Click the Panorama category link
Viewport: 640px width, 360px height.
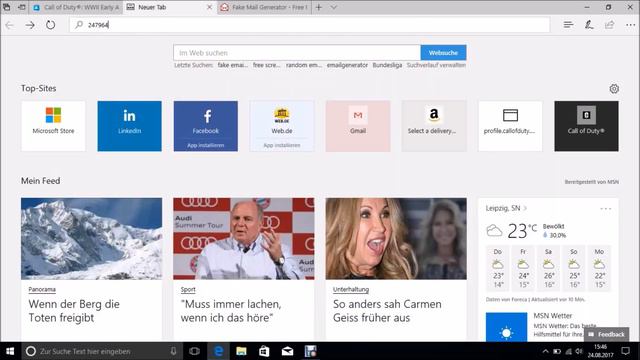pyautogui.click(x=42, y=289)
